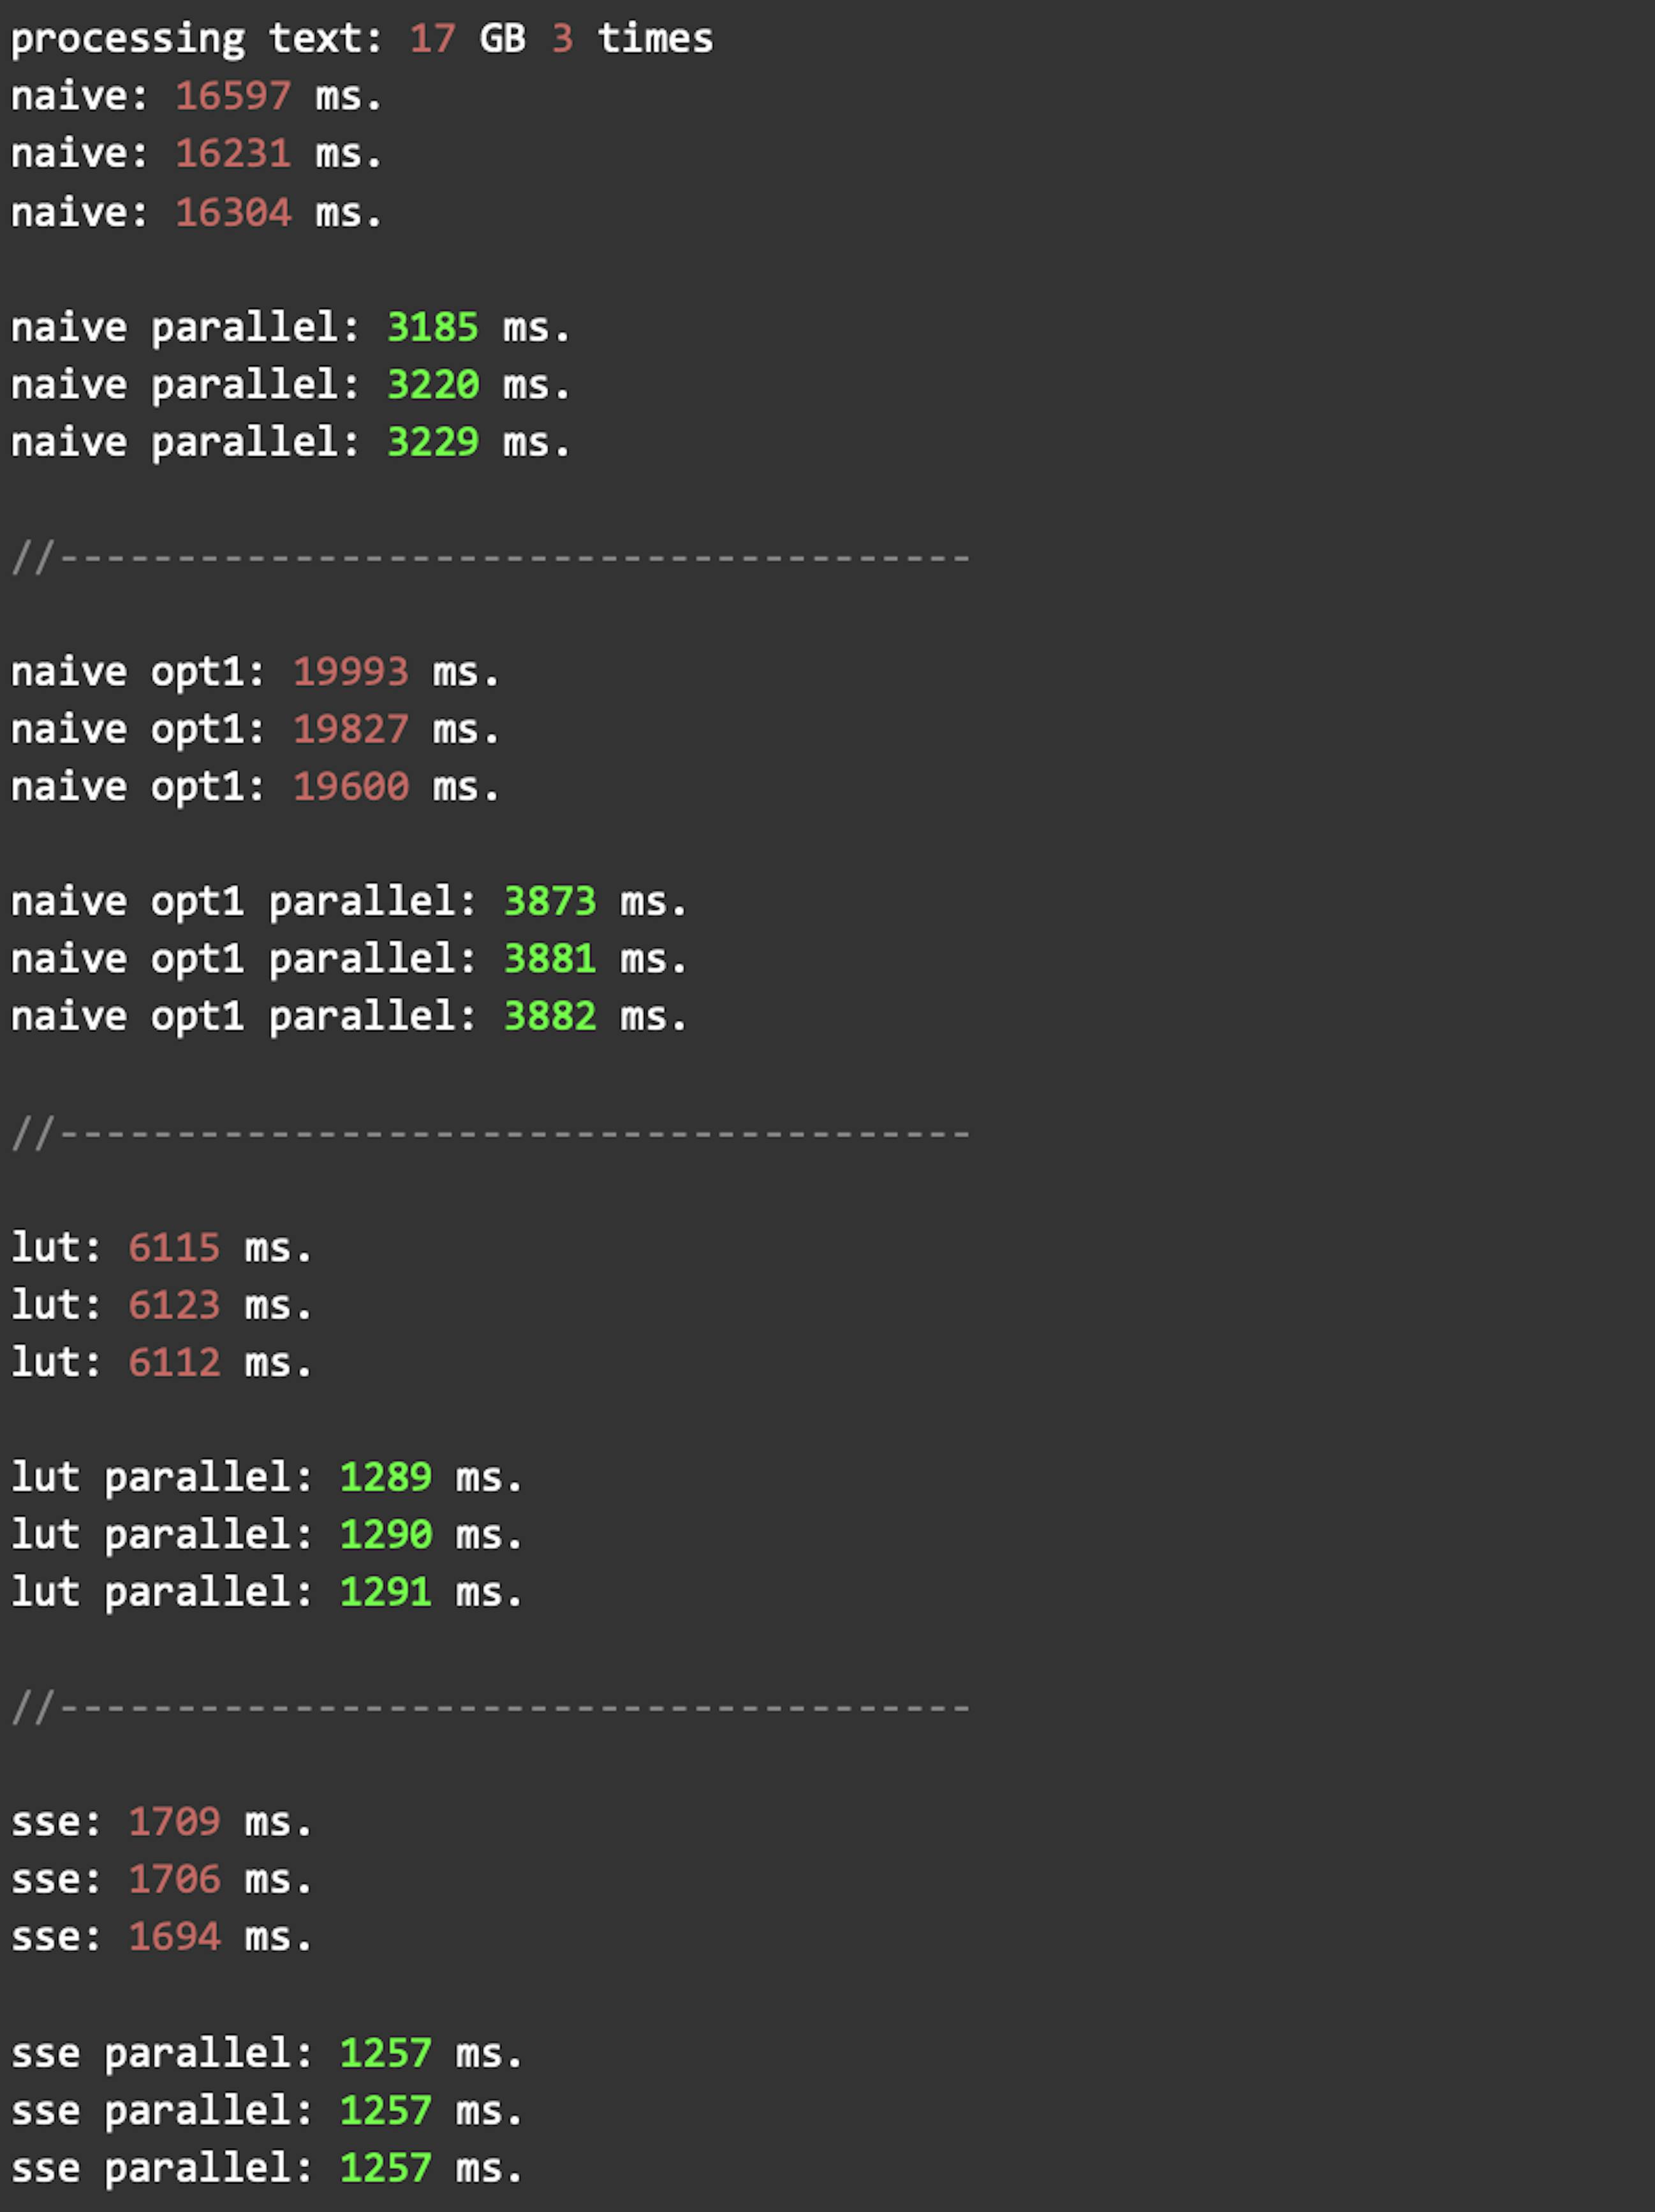Screen dimensions: 1655x2212
Task: Click the 19600 naive opt1 value
Action: 350,787
